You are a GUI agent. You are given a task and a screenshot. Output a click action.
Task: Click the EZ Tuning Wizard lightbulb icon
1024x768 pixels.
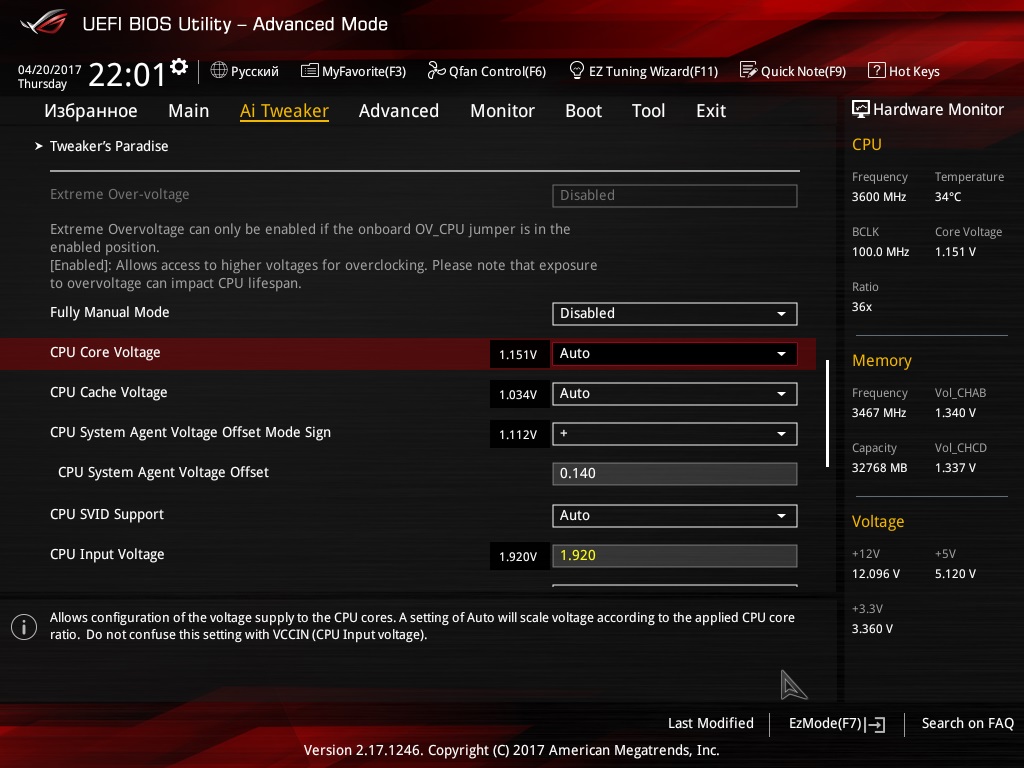pyautogui.click(x=577, y=70)
